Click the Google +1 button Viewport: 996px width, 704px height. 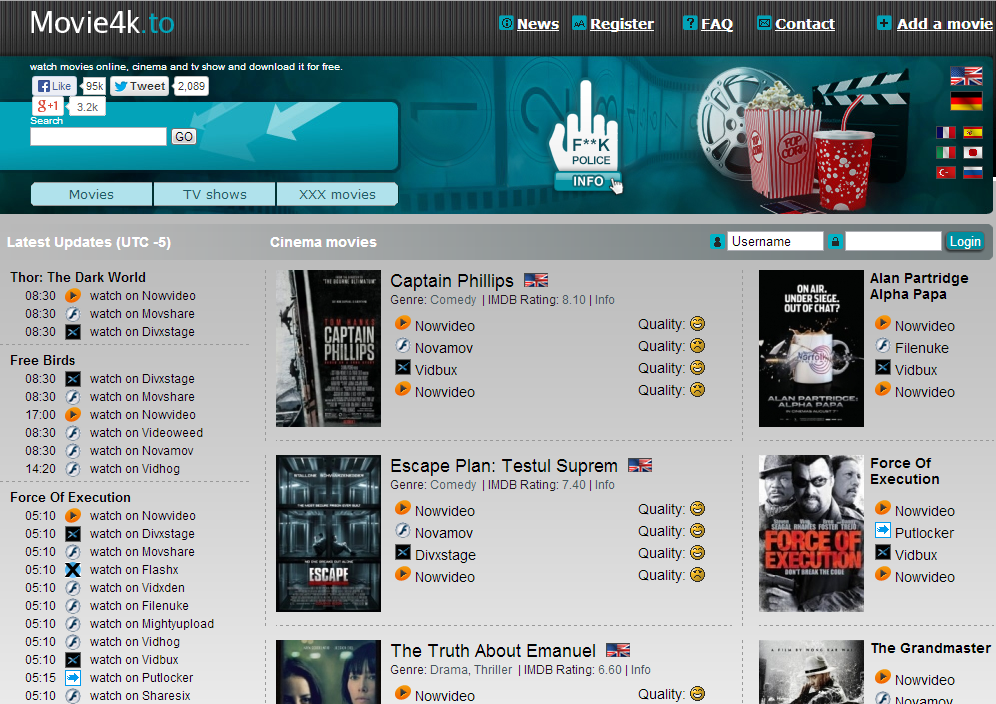coord(48,106)
